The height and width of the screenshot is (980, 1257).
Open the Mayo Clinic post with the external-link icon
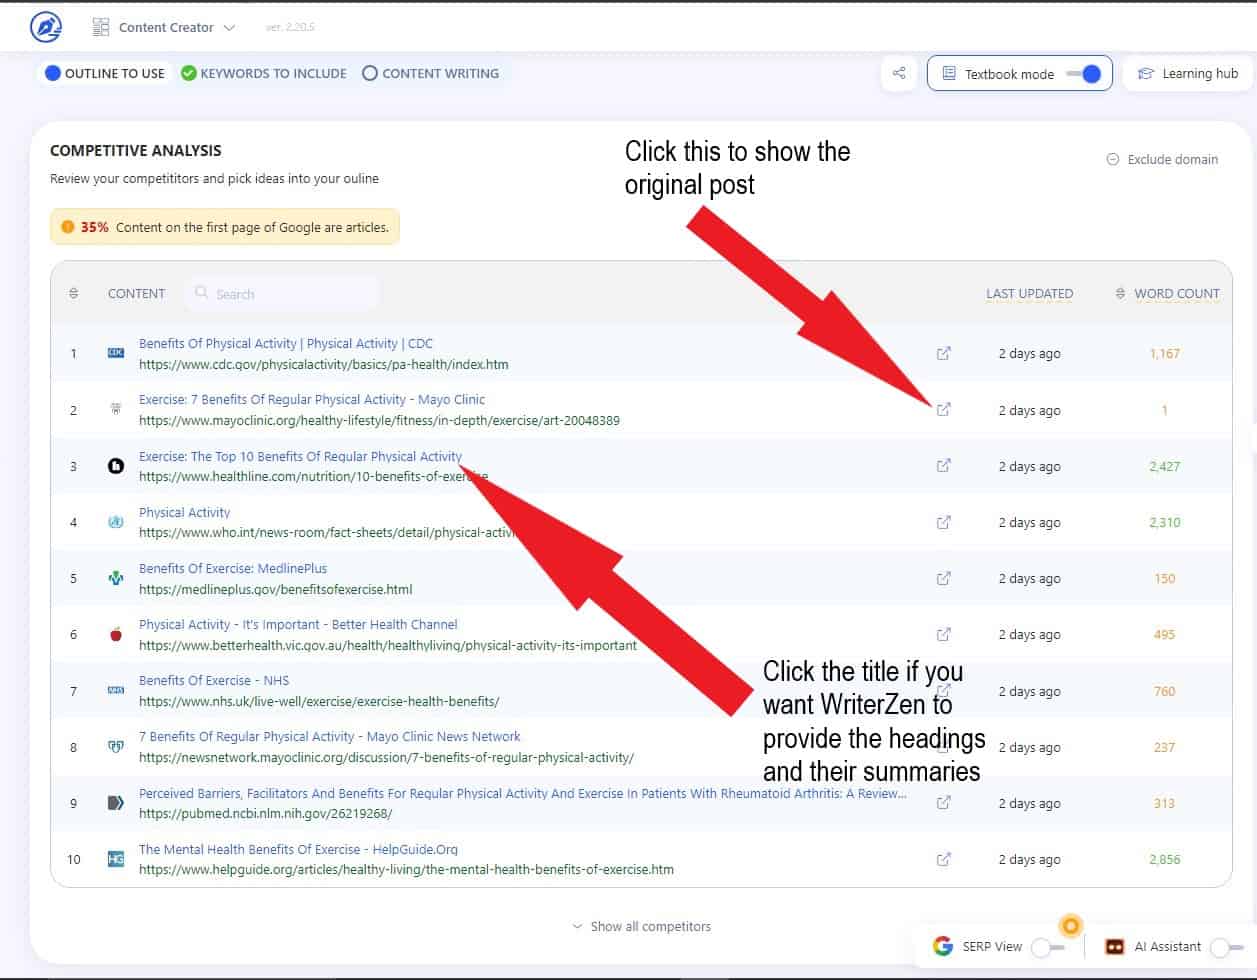click(x=943, y=410)
